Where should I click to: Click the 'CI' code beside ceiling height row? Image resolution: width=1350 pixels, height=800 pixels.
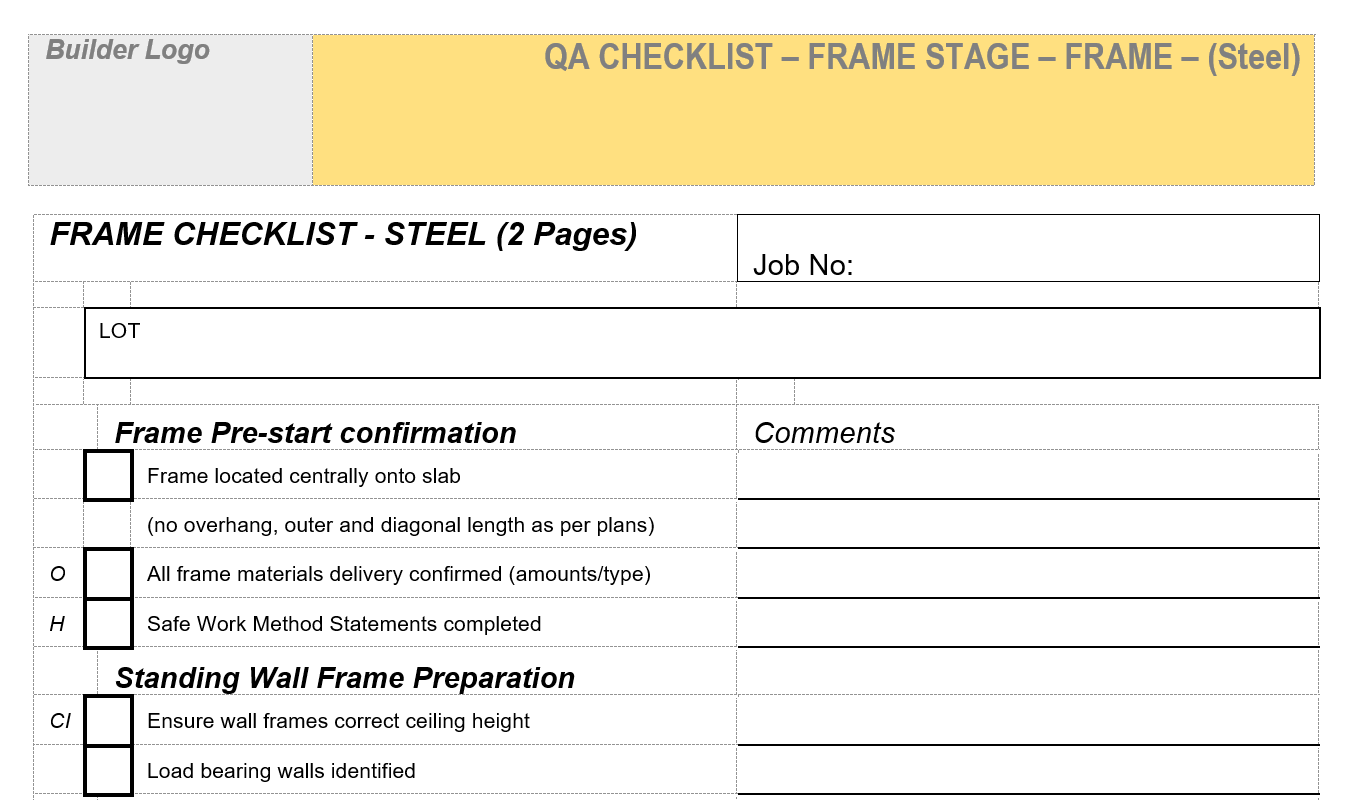coord(60,721)
